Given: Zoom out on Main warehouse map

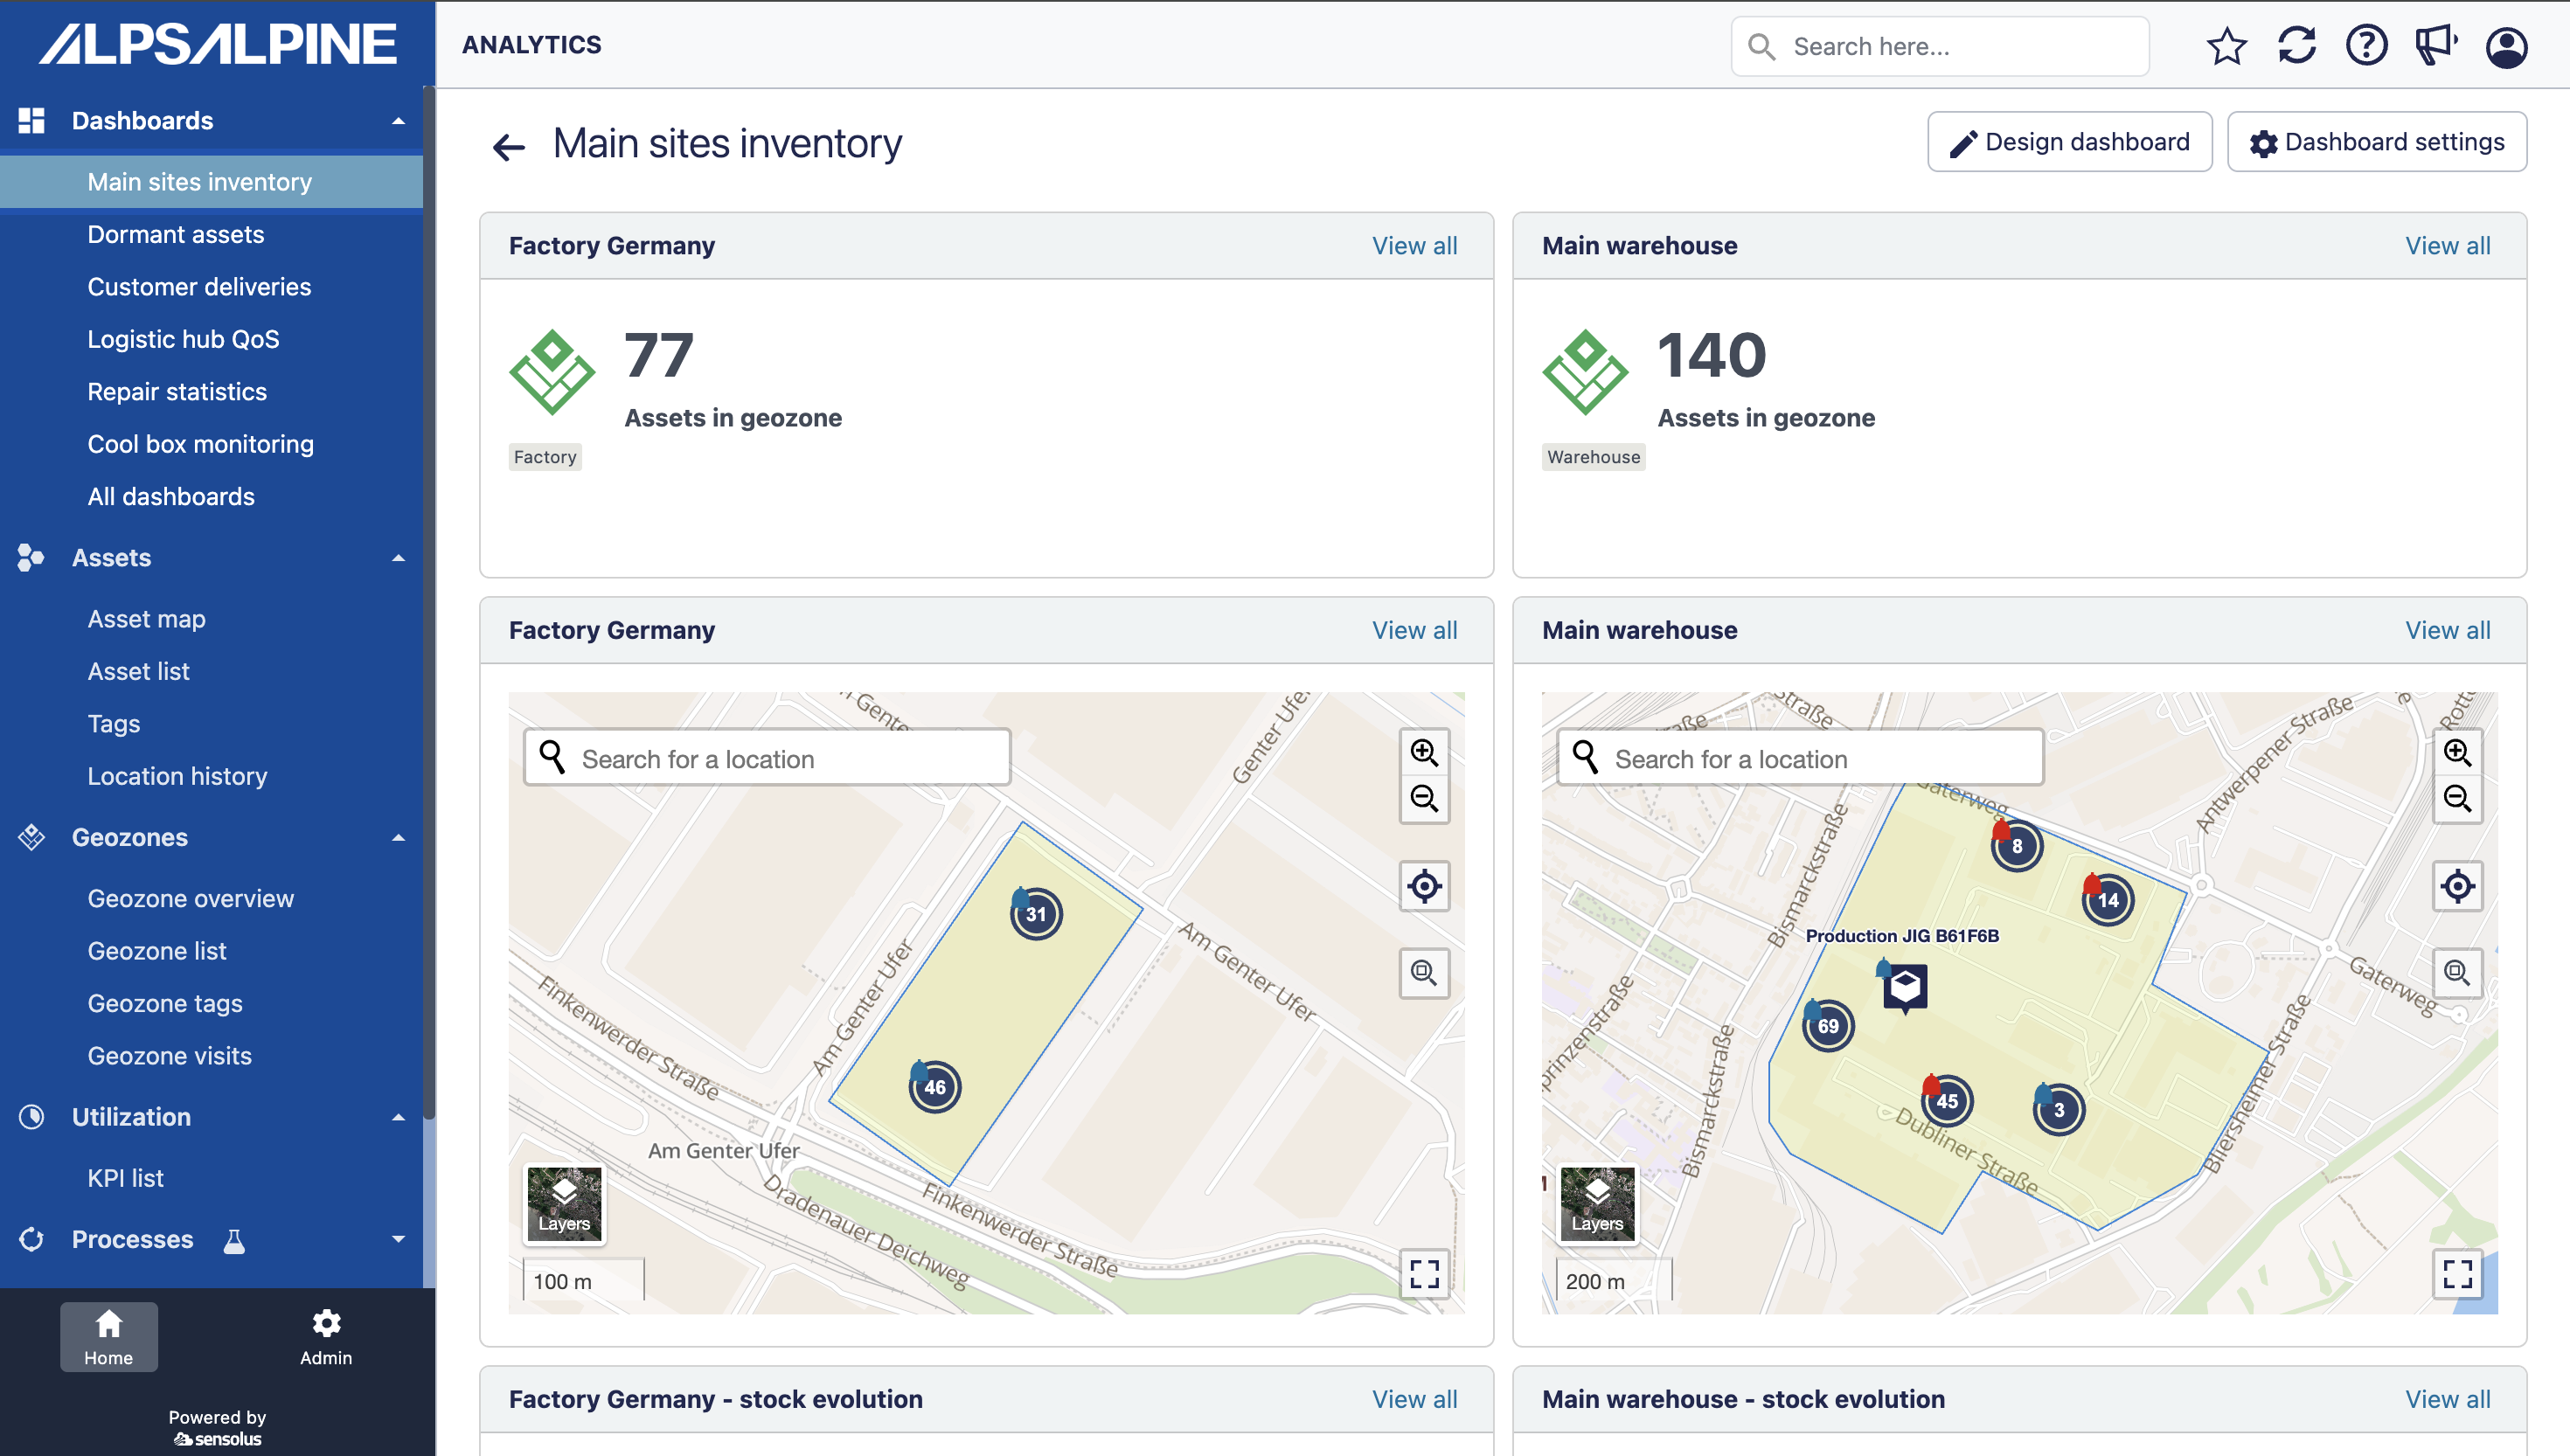Looking at the screenshot, I should (x=2457, y=798).
